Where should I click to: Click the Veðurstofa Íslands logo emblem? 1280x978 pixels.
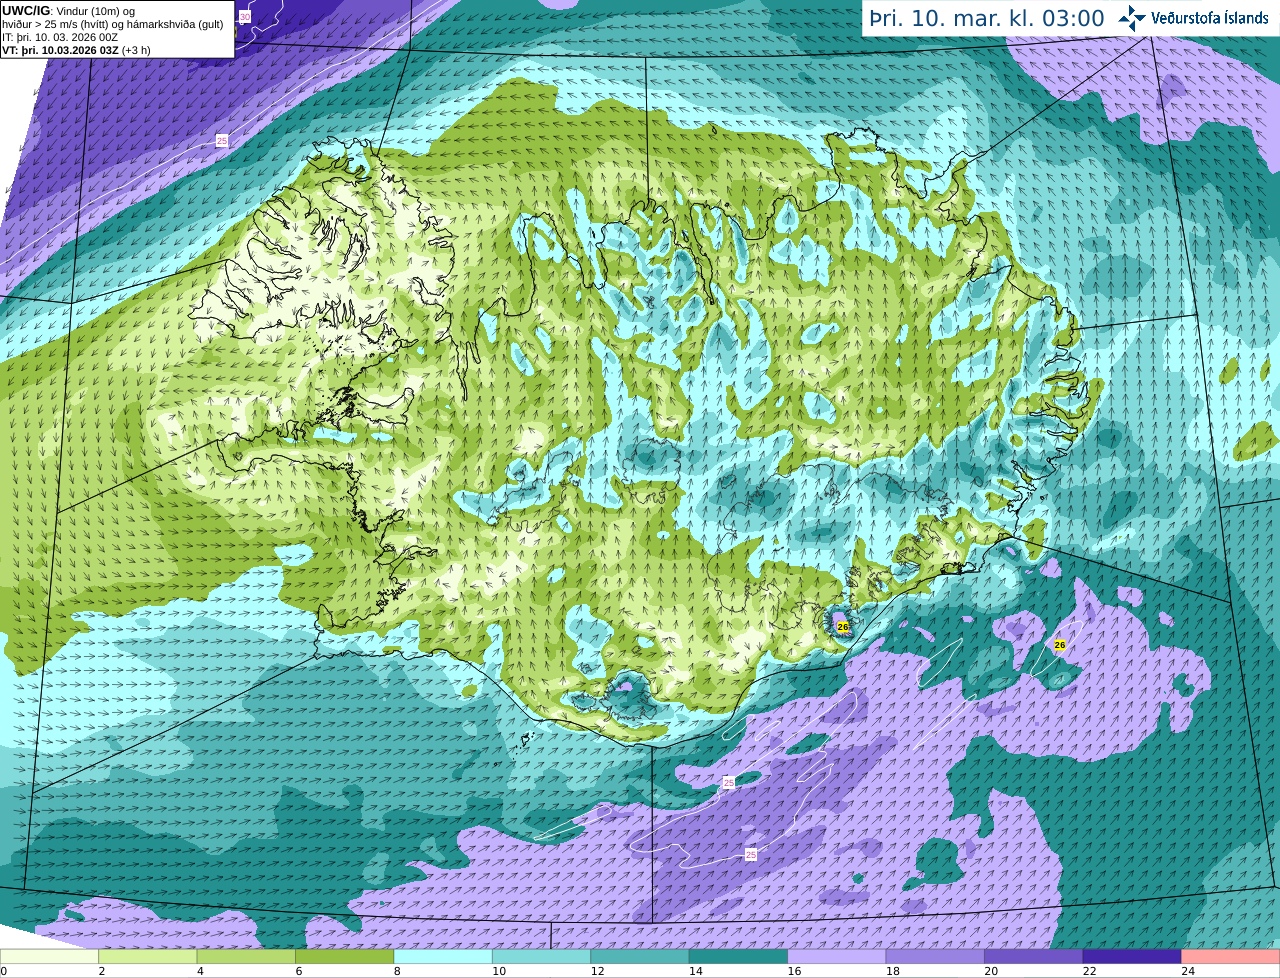pos(1131,18)
